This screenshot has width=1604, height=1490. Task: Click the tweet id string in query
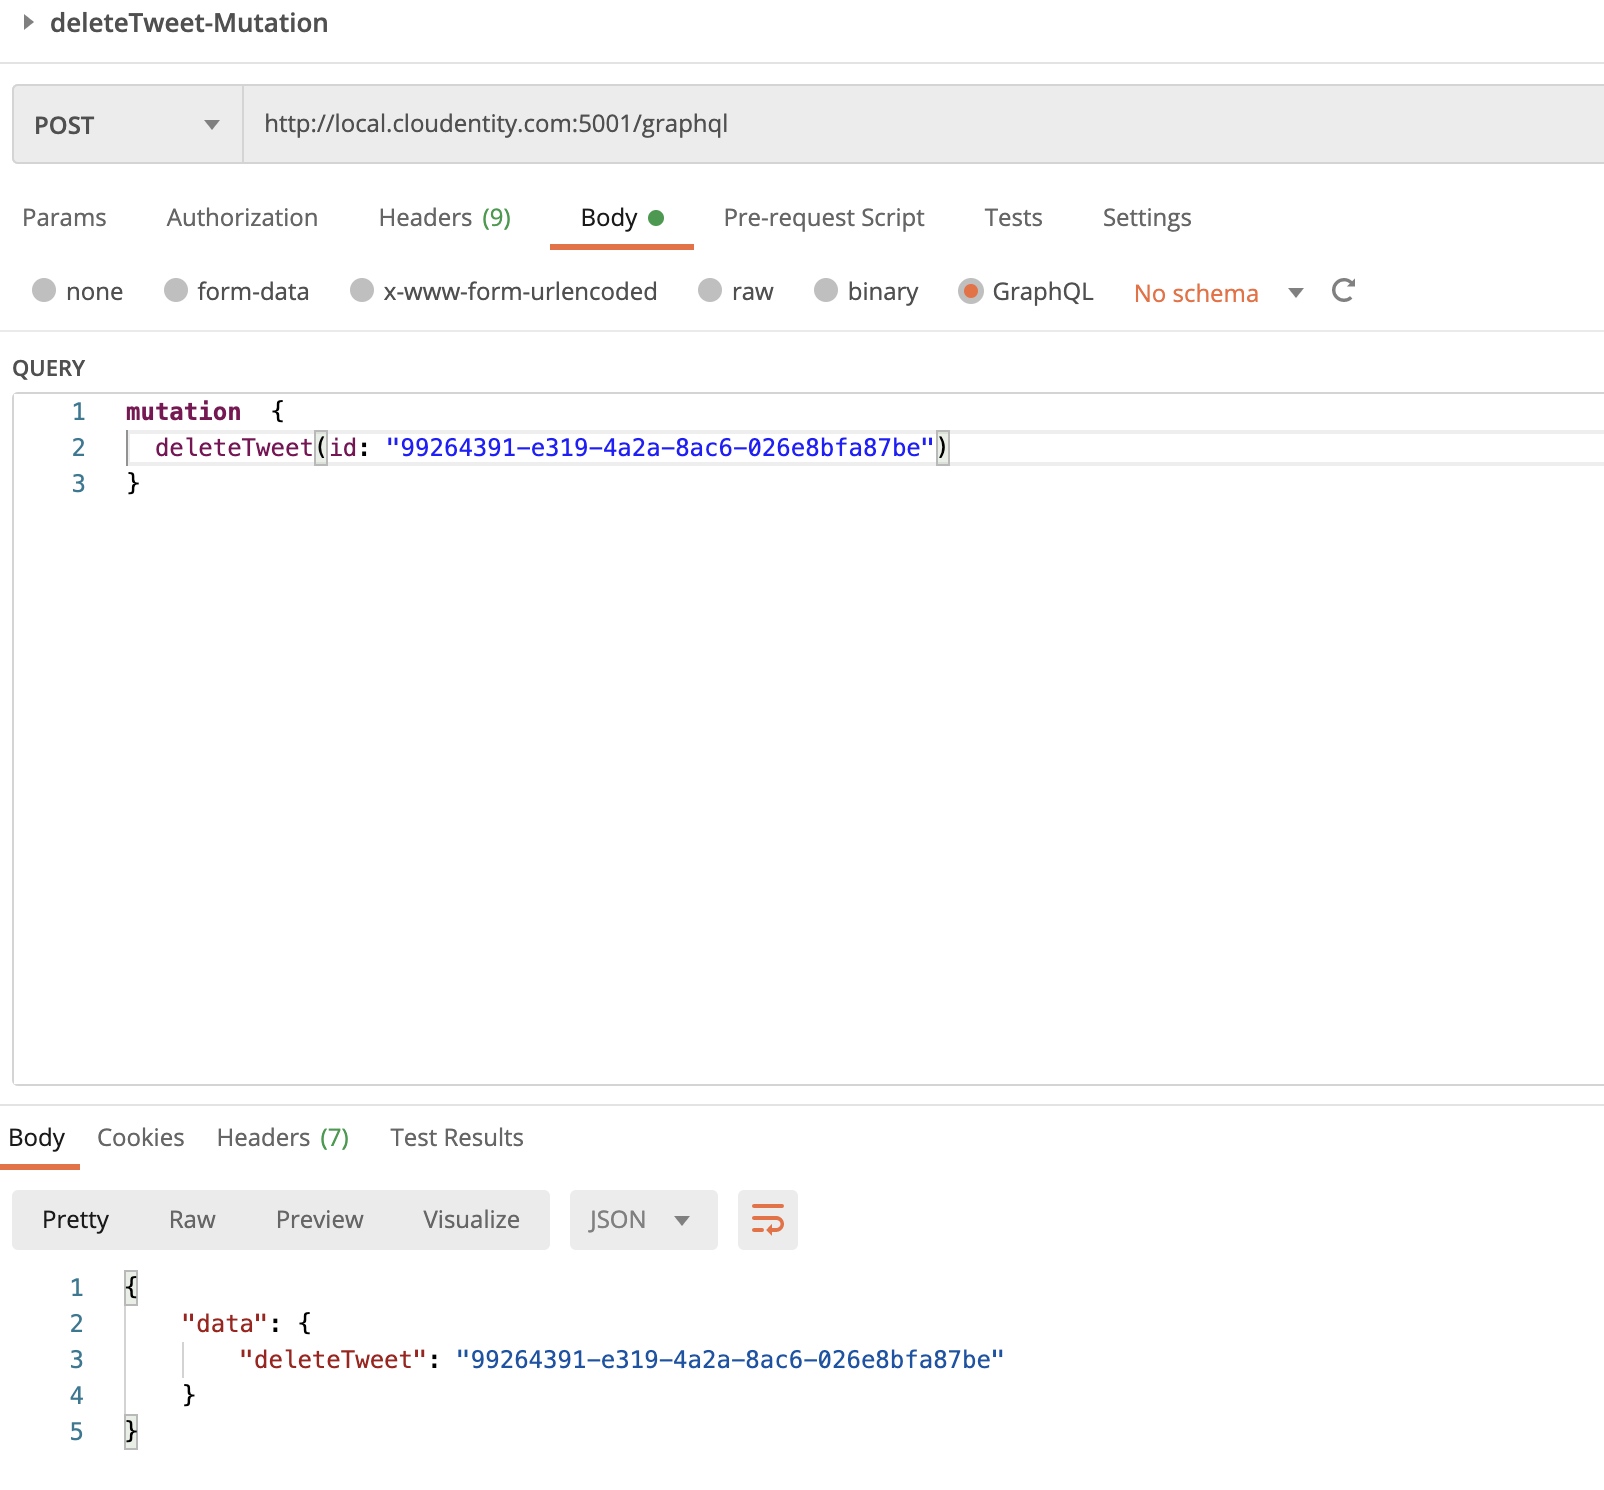[x=660, y=447]
